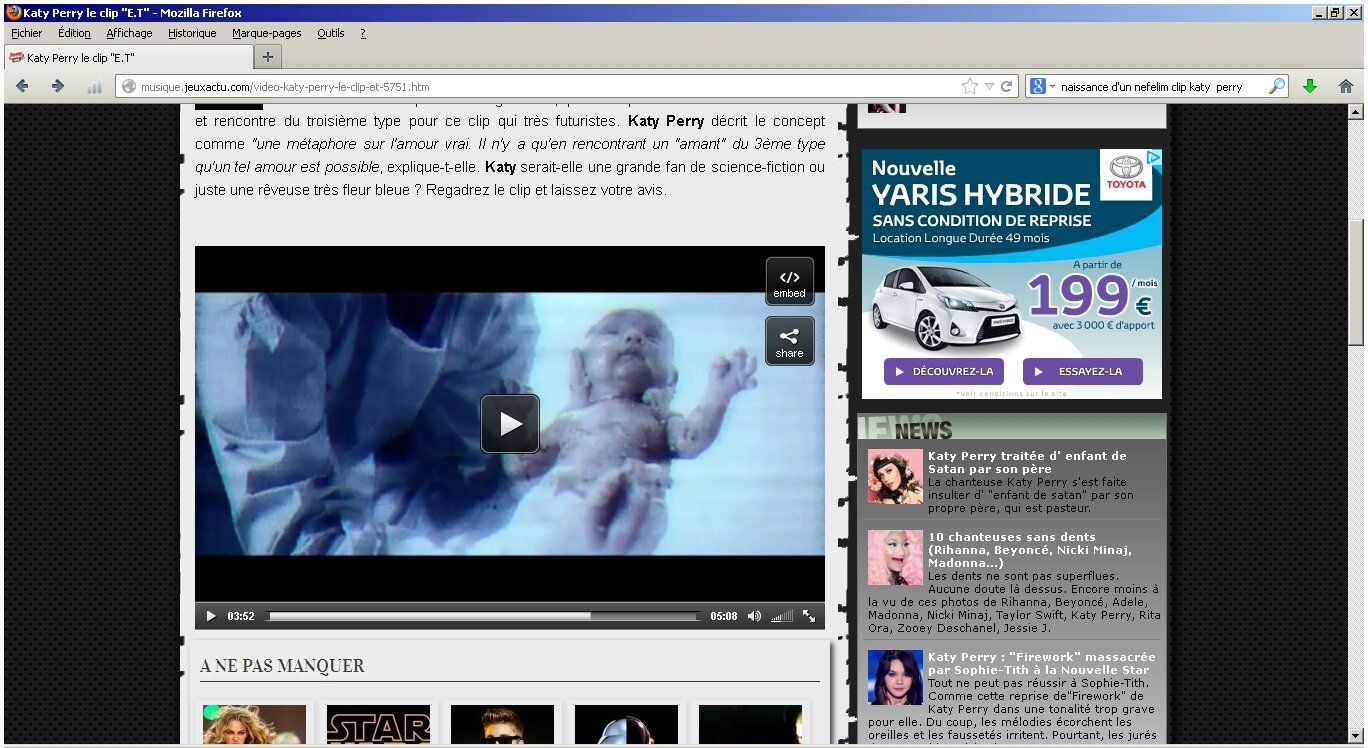Click the "A NE PAS MANQUER" heading
Image resolution: width=1368 pixels, height=748 pixels.
[x=282, y=666]
